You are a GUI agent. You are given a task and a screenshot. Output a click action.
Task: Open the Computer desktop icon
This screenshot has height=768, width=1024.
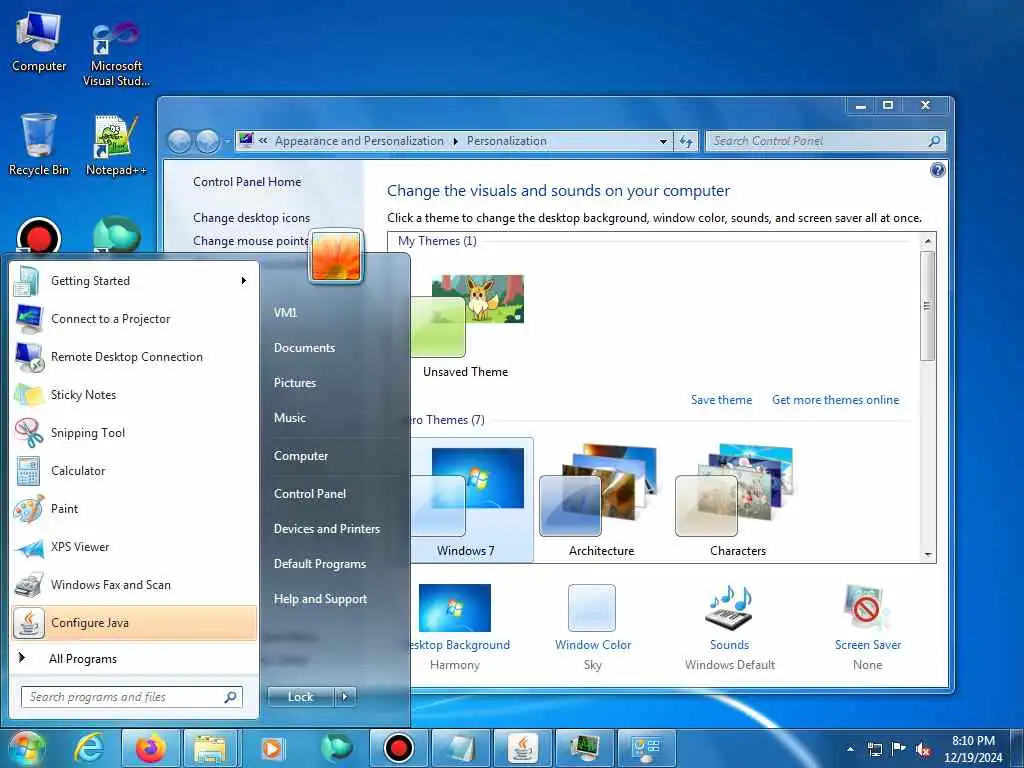click(x=39, y=40)
